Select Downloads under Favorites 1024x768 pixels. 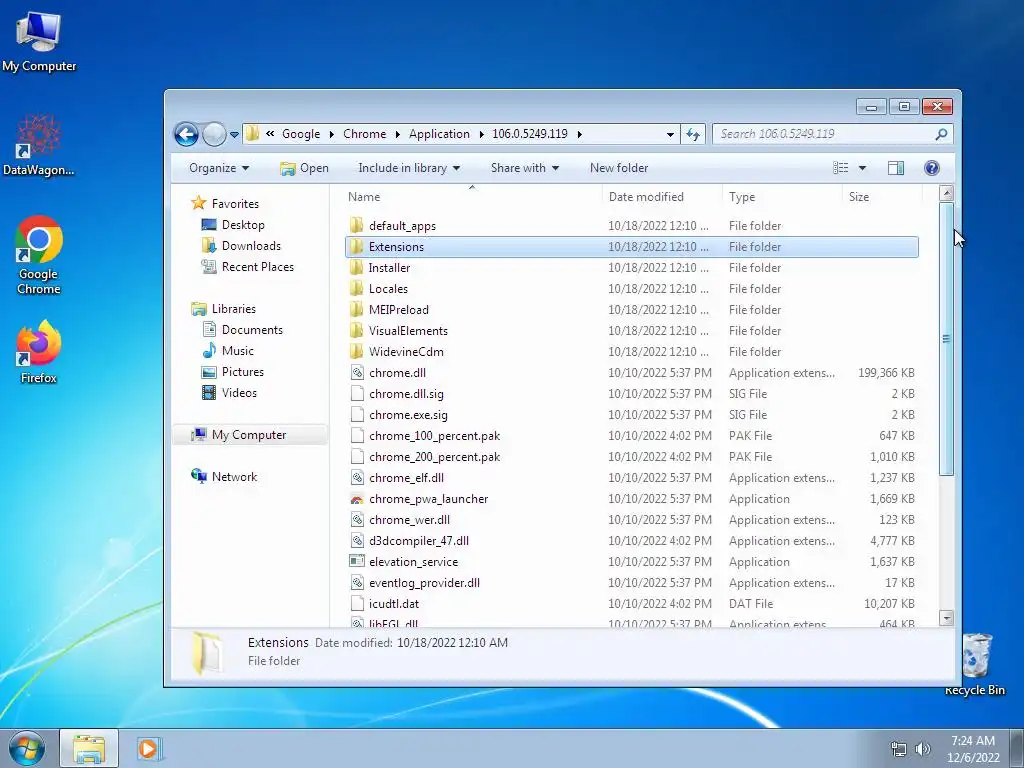tap(241, 246)
